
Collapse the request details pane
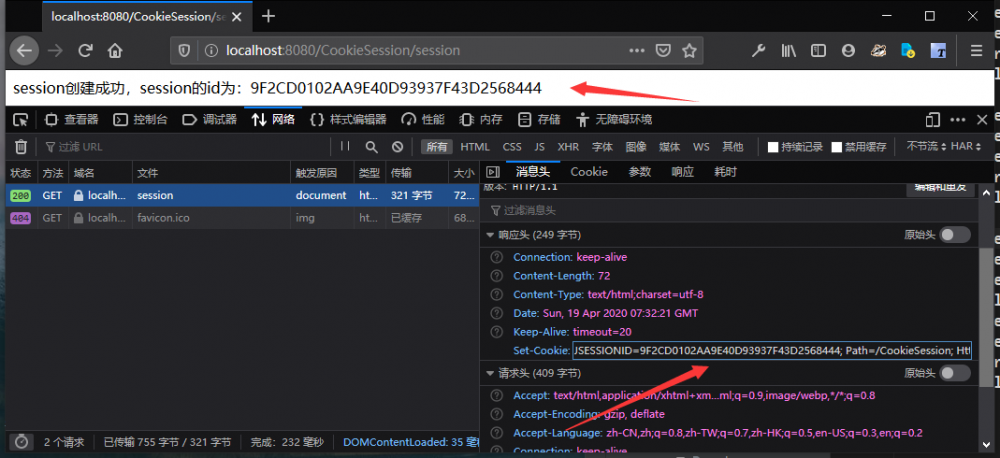(x=491, y=172)
